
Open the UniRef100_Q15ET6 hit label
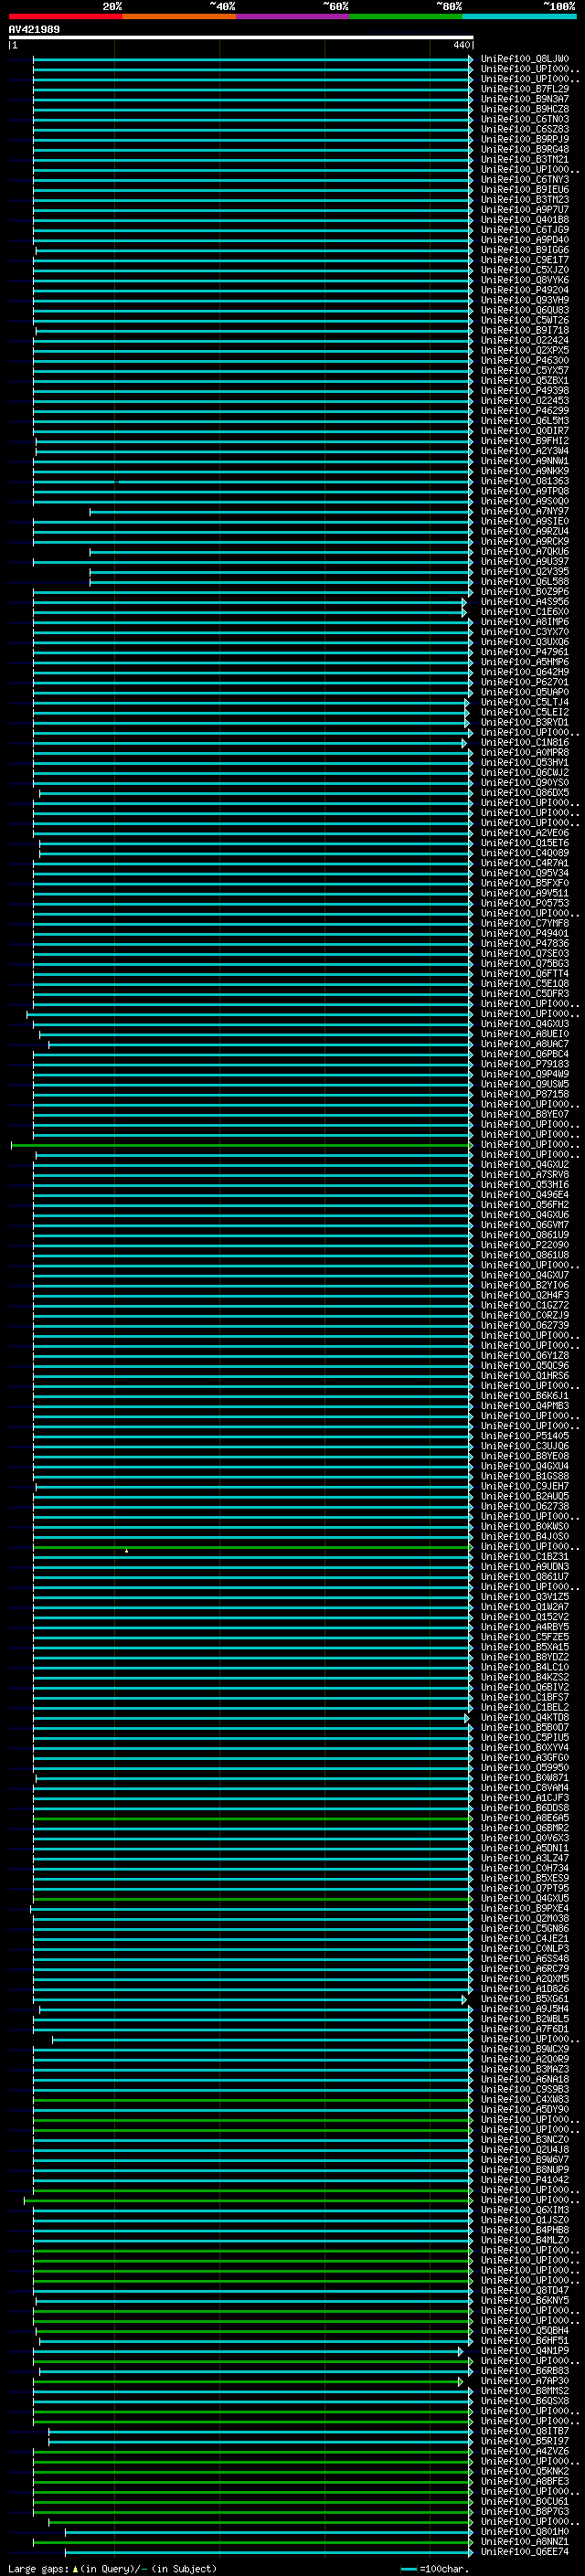tap(525, 843)
